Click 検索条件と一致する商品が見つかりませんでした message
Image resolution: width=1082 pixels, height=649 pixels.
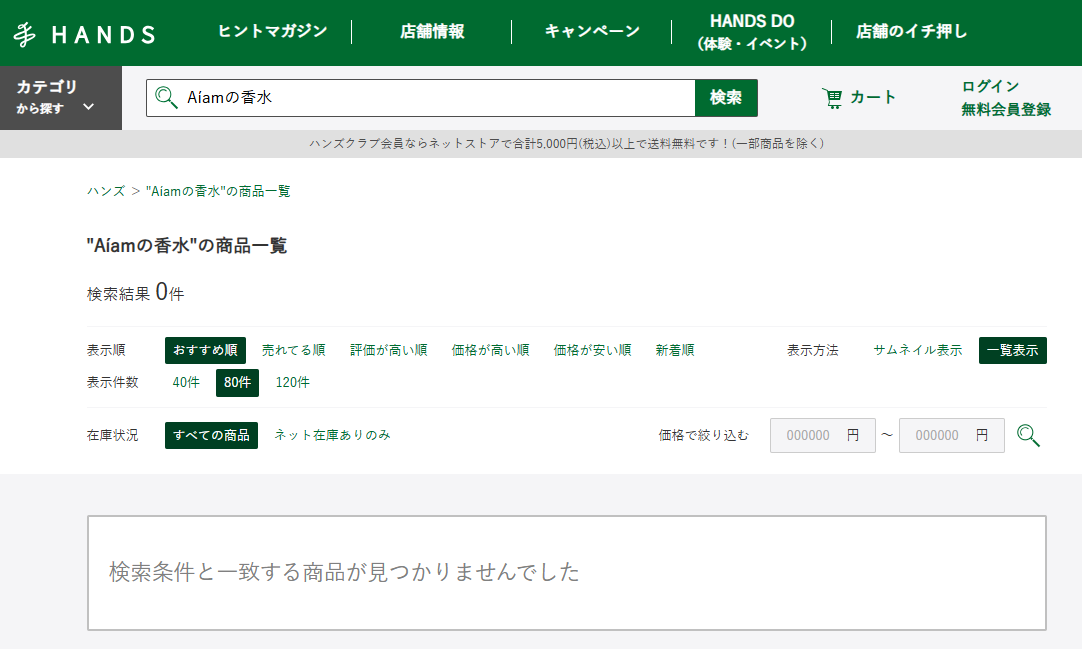[344, 572]
